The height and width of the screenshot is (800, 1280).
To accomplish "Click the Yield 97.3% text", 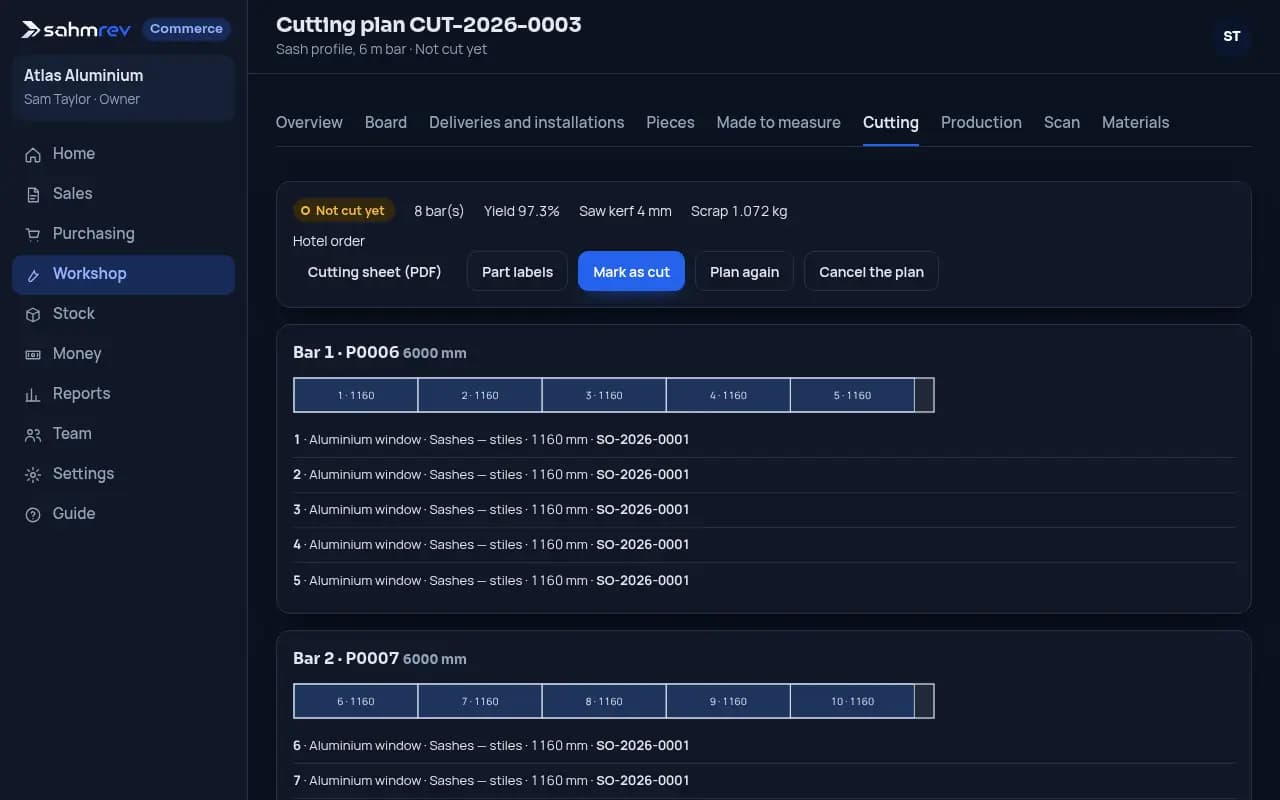I will [522, 211].
